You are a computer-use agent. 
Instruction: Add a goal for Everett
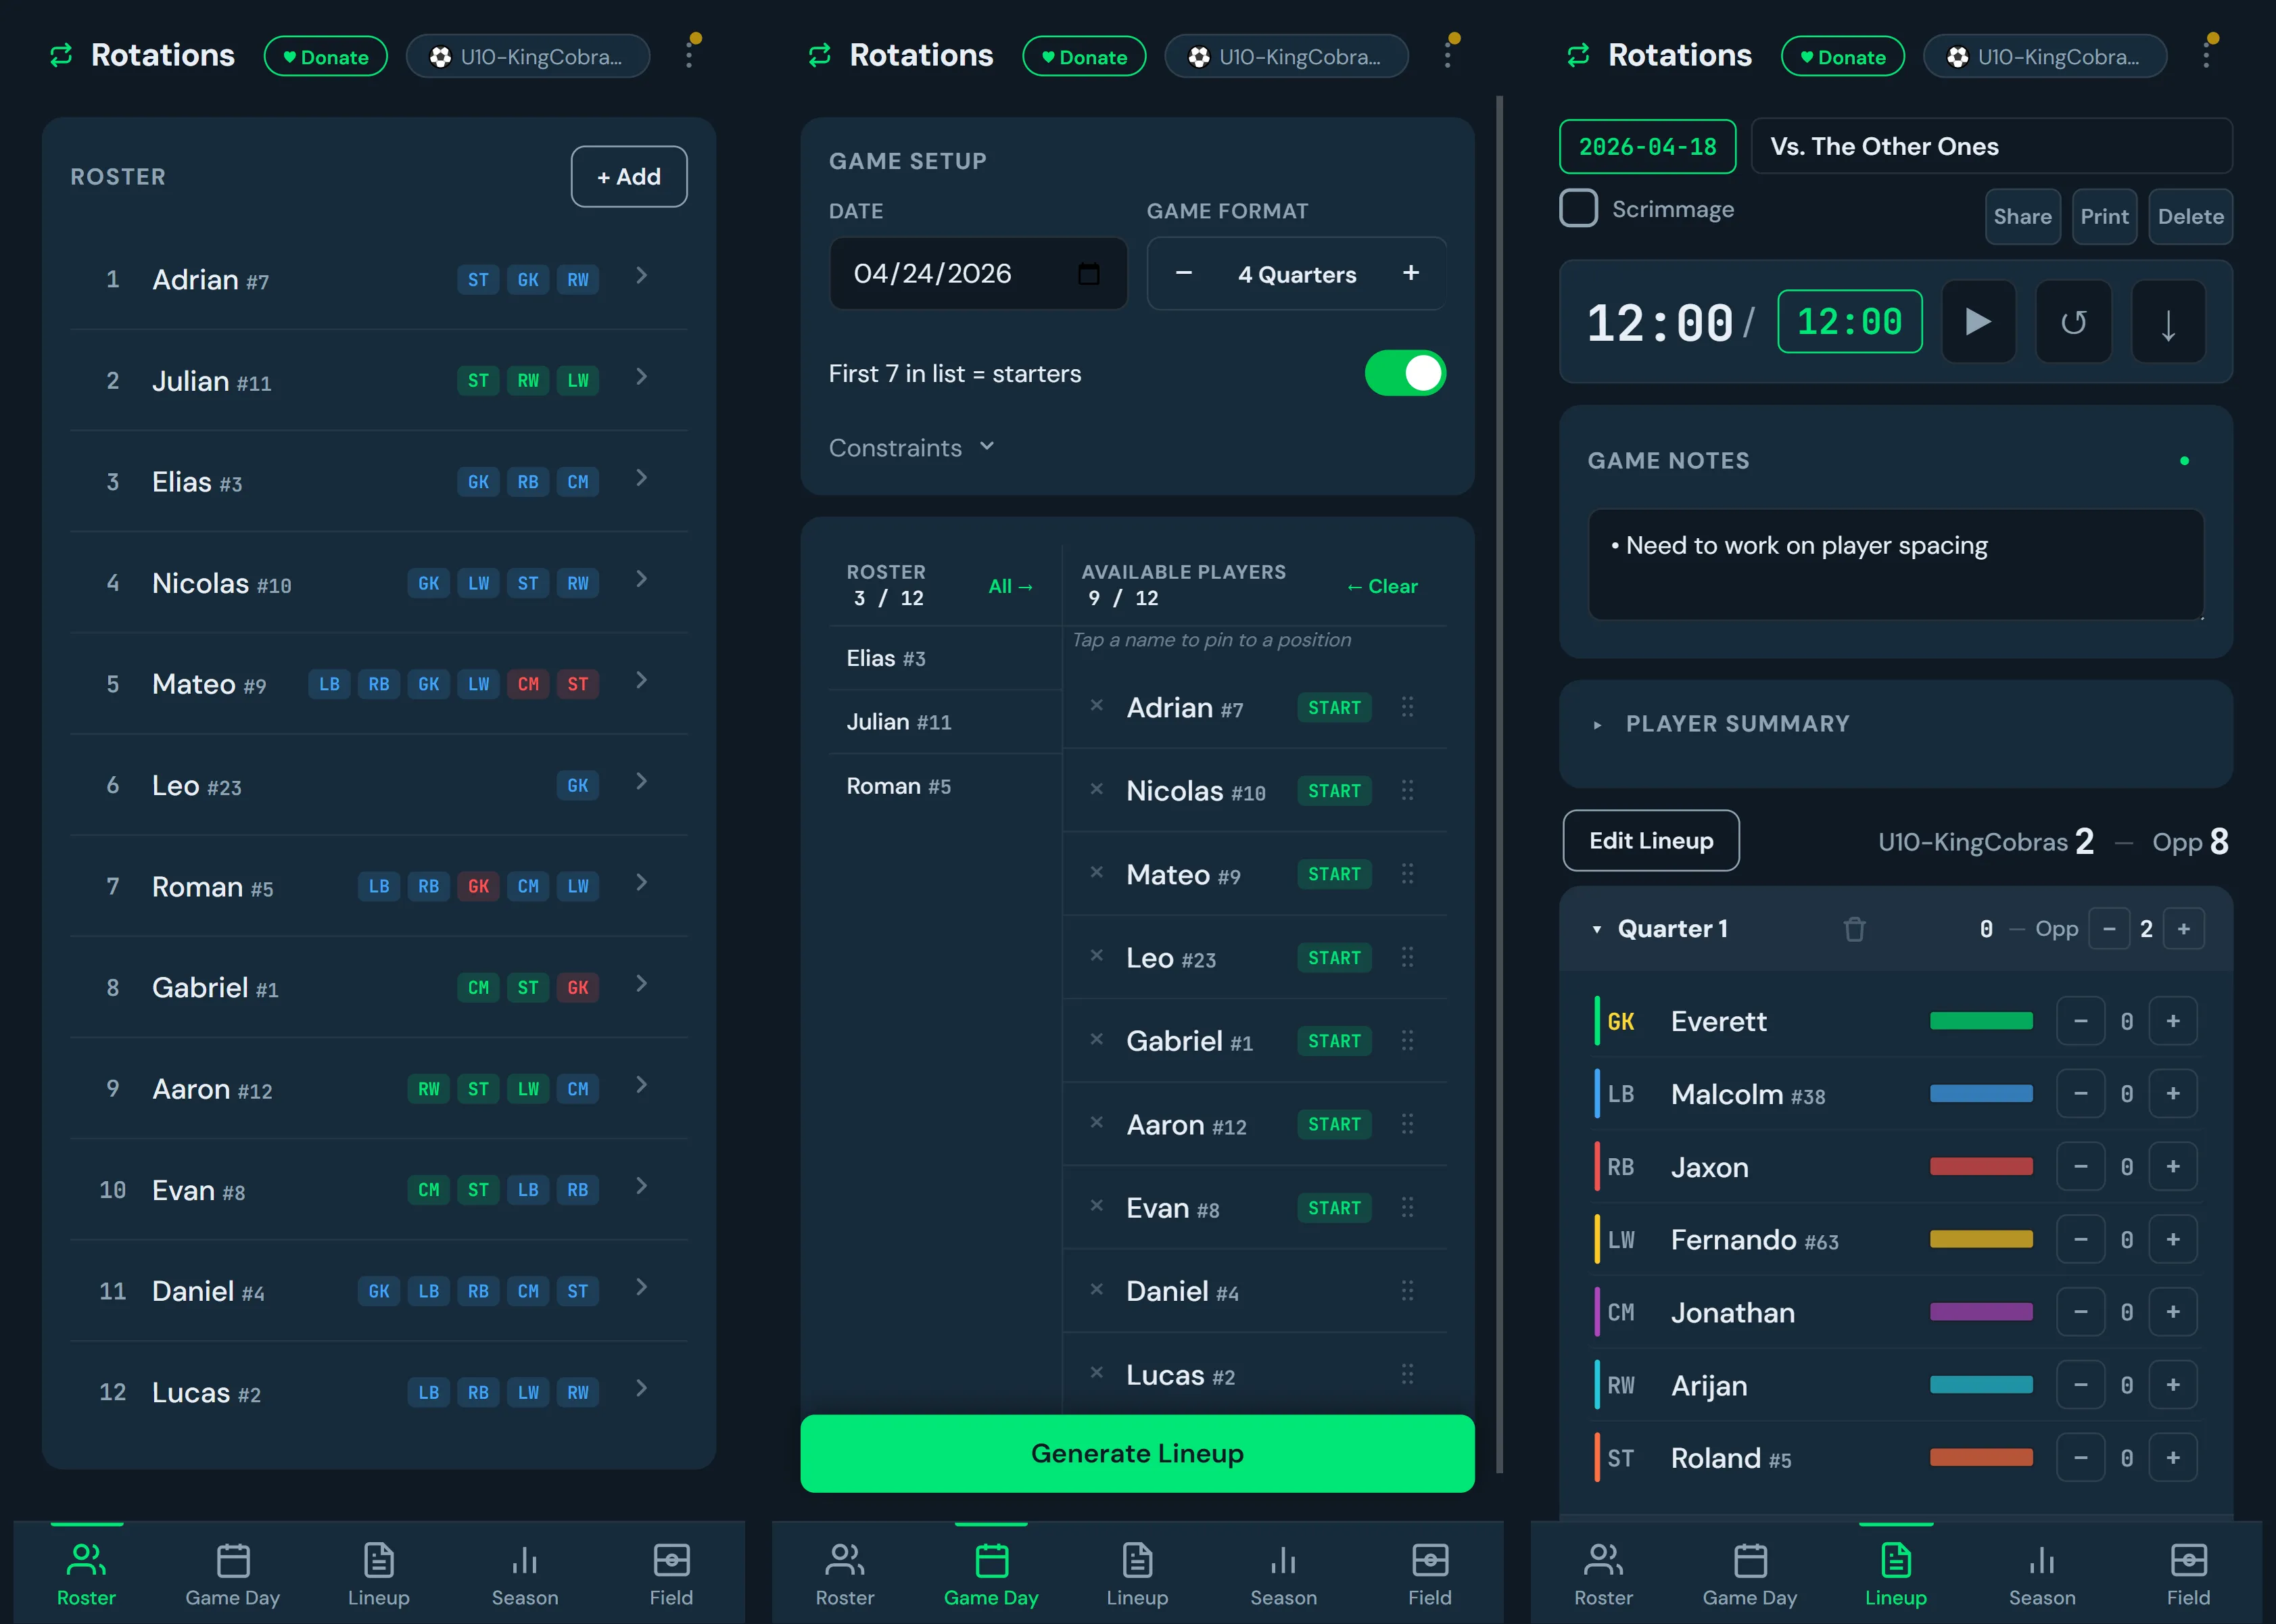pos(2172,1022)
